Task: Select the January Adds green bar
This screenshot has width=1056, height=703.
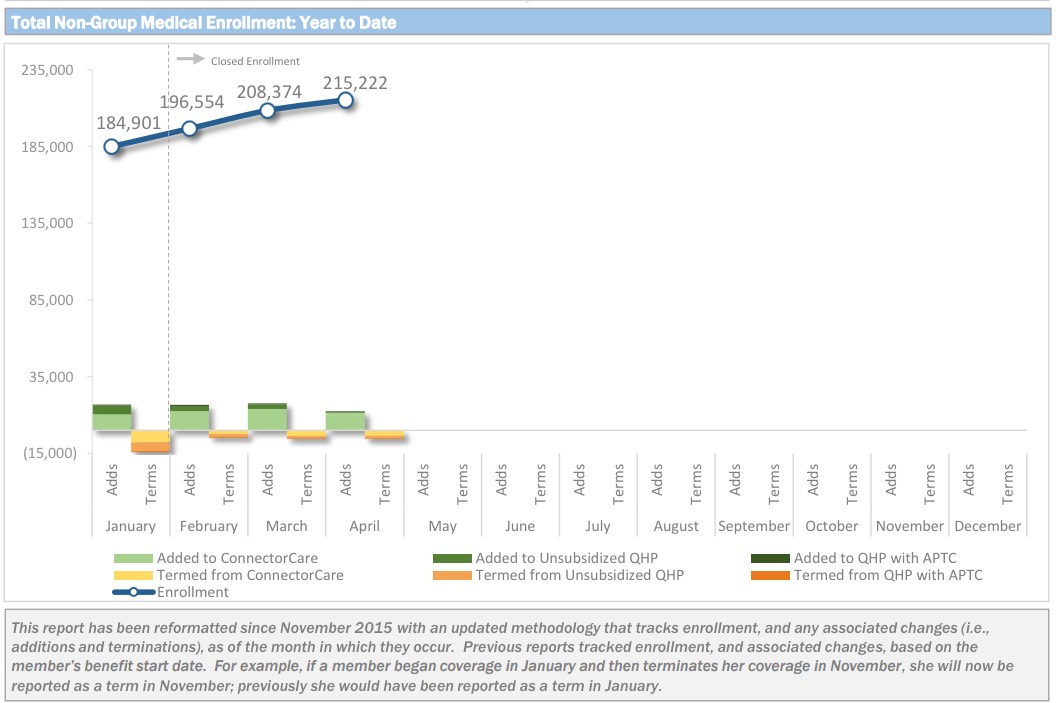Action: [x=112, y=420]
